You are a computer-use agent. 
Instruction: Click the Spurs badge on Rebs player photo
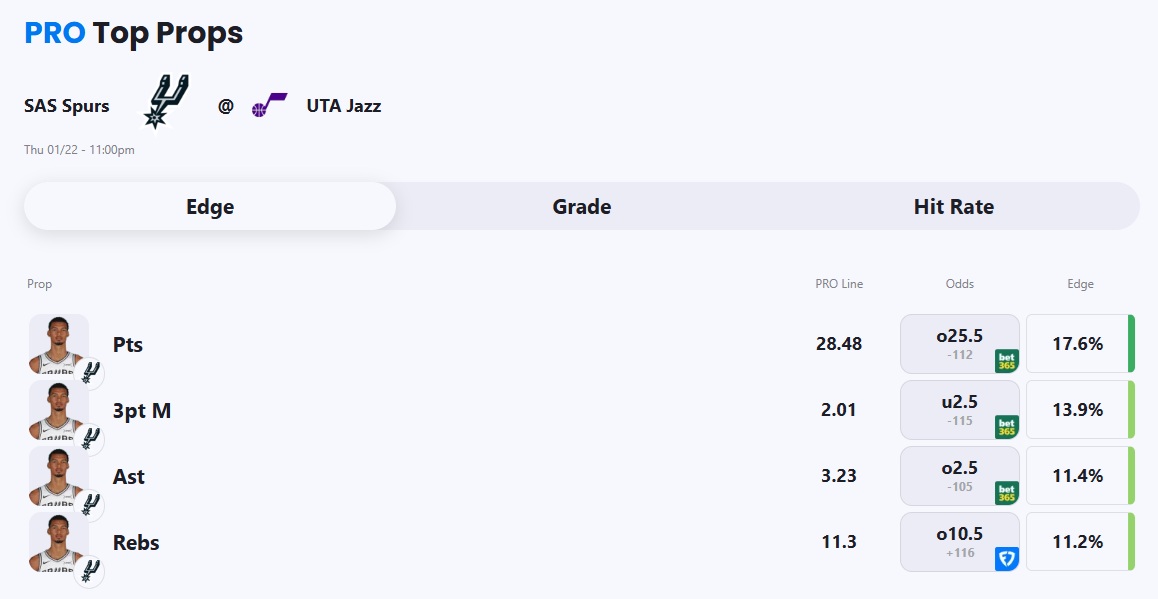point(90,571)
